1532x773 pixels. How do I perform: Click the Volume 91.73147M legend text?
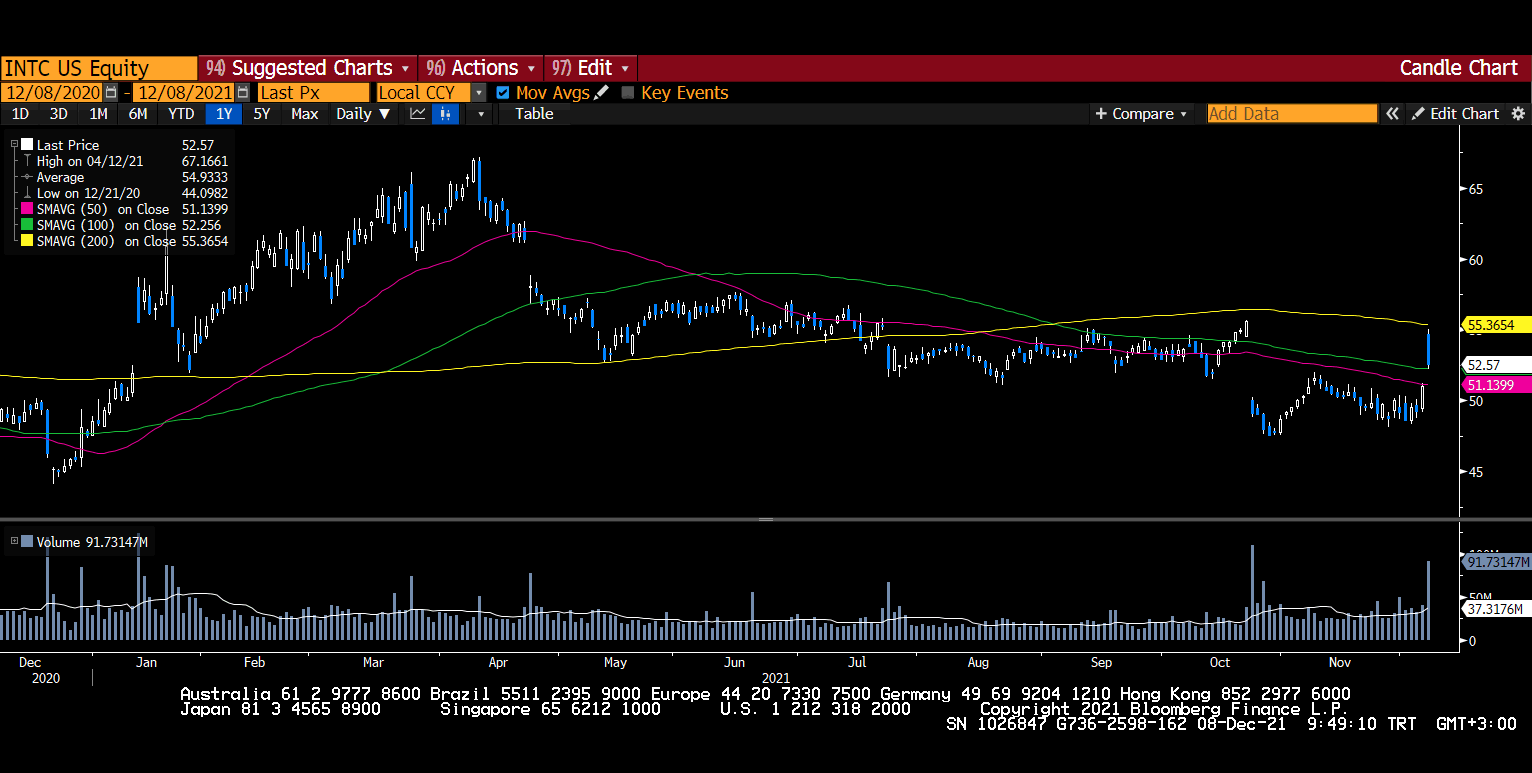pos(92,542)
